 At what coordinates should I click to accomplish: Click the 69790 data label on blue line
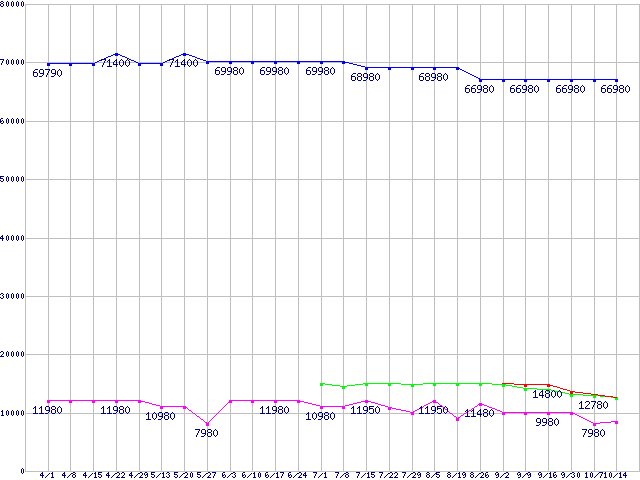pos(47,73)
